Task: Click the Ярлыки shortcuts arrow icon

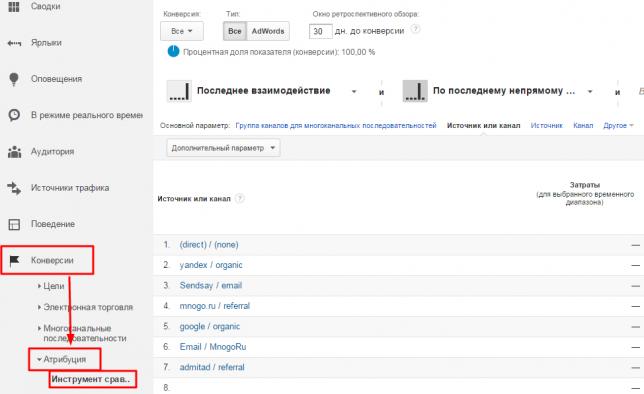Action: 14,43
